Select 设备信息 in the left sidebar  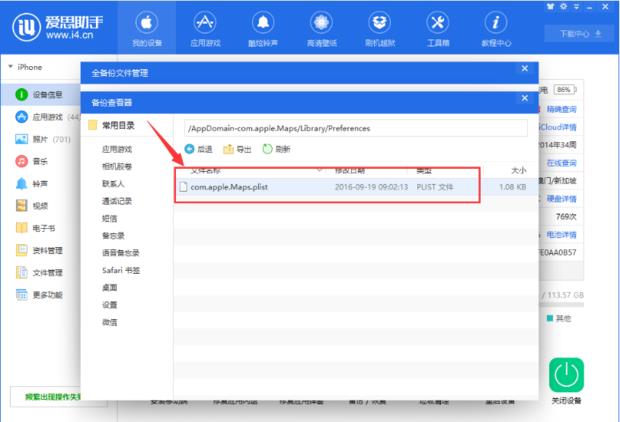click(x=40, y=95)
